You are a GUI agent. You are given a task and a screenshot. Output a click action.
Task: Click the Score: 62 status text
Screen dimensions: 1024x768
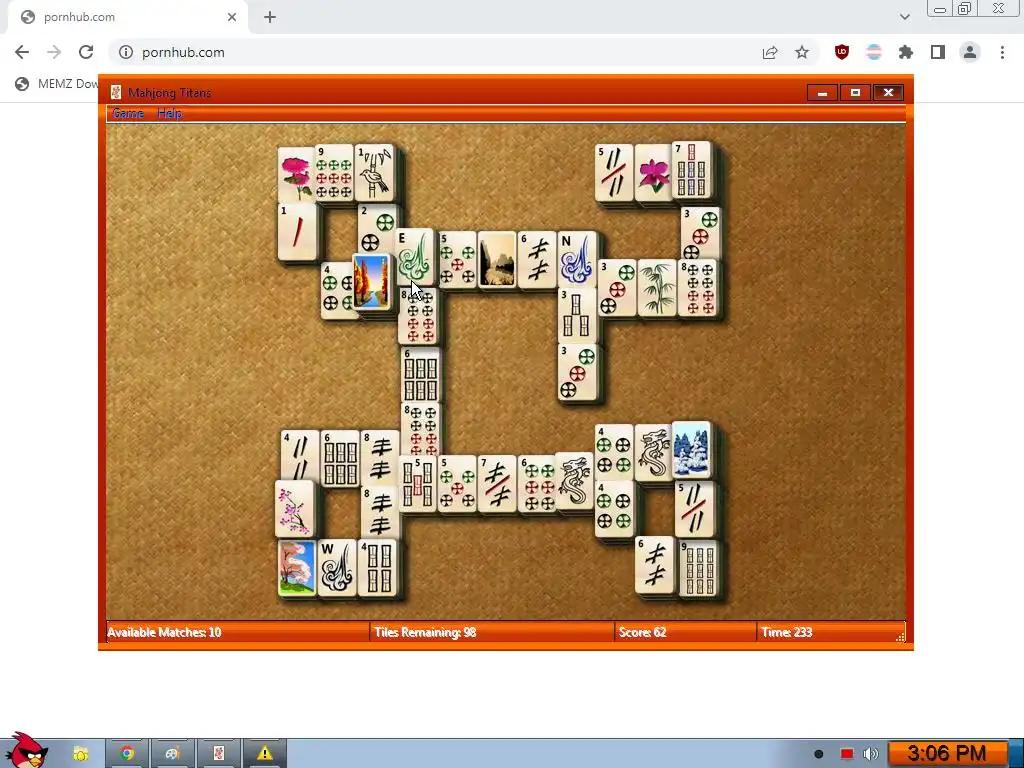click(643, 632)
